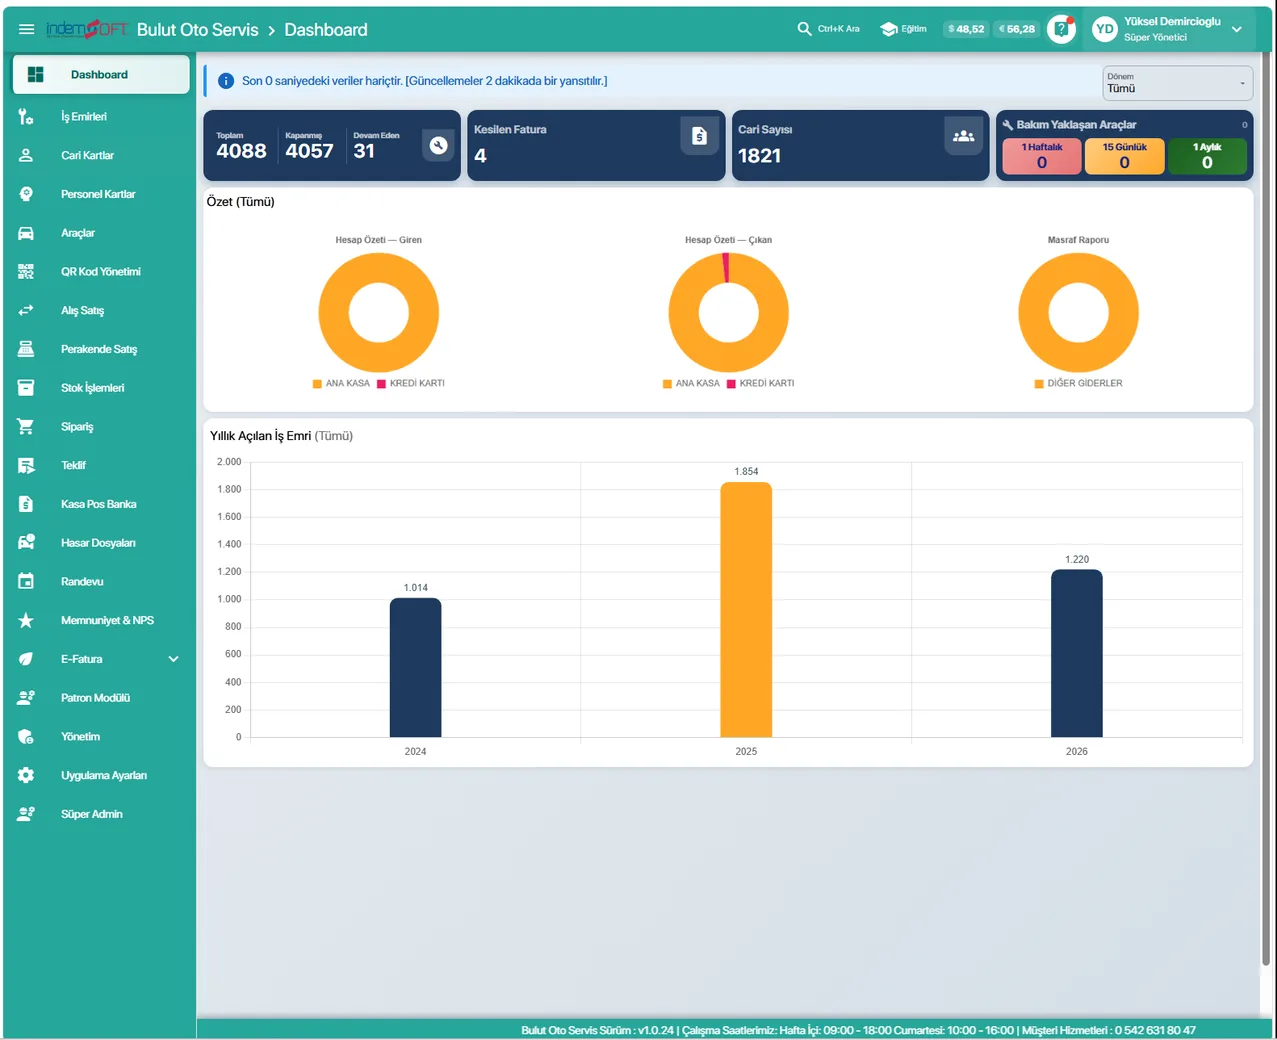The height and width of the screenshot is (1040, 1277).
Task: Click the wrench icon in Toplam card
Action: point(438,145)
